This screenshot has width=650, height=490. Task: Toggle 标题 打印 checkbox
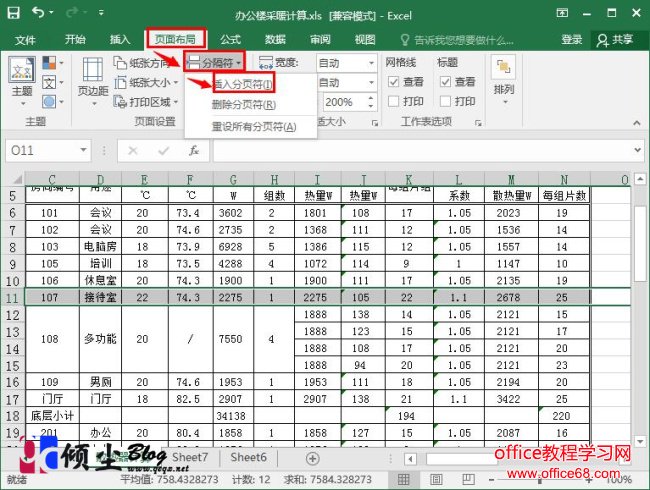tap(445, 101)
